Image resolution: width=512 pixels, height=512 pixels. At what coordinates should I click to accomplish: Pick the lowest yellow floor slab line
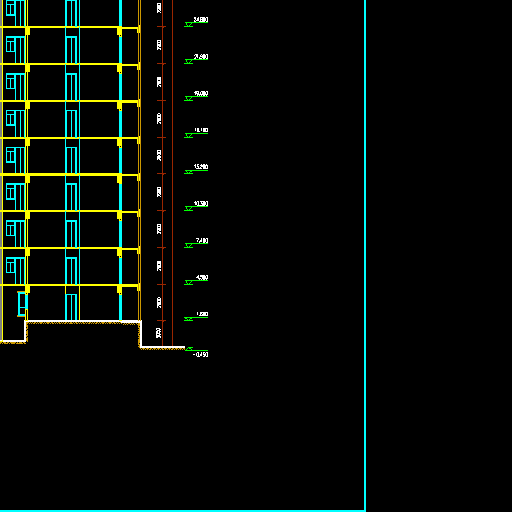click(69, 285)
